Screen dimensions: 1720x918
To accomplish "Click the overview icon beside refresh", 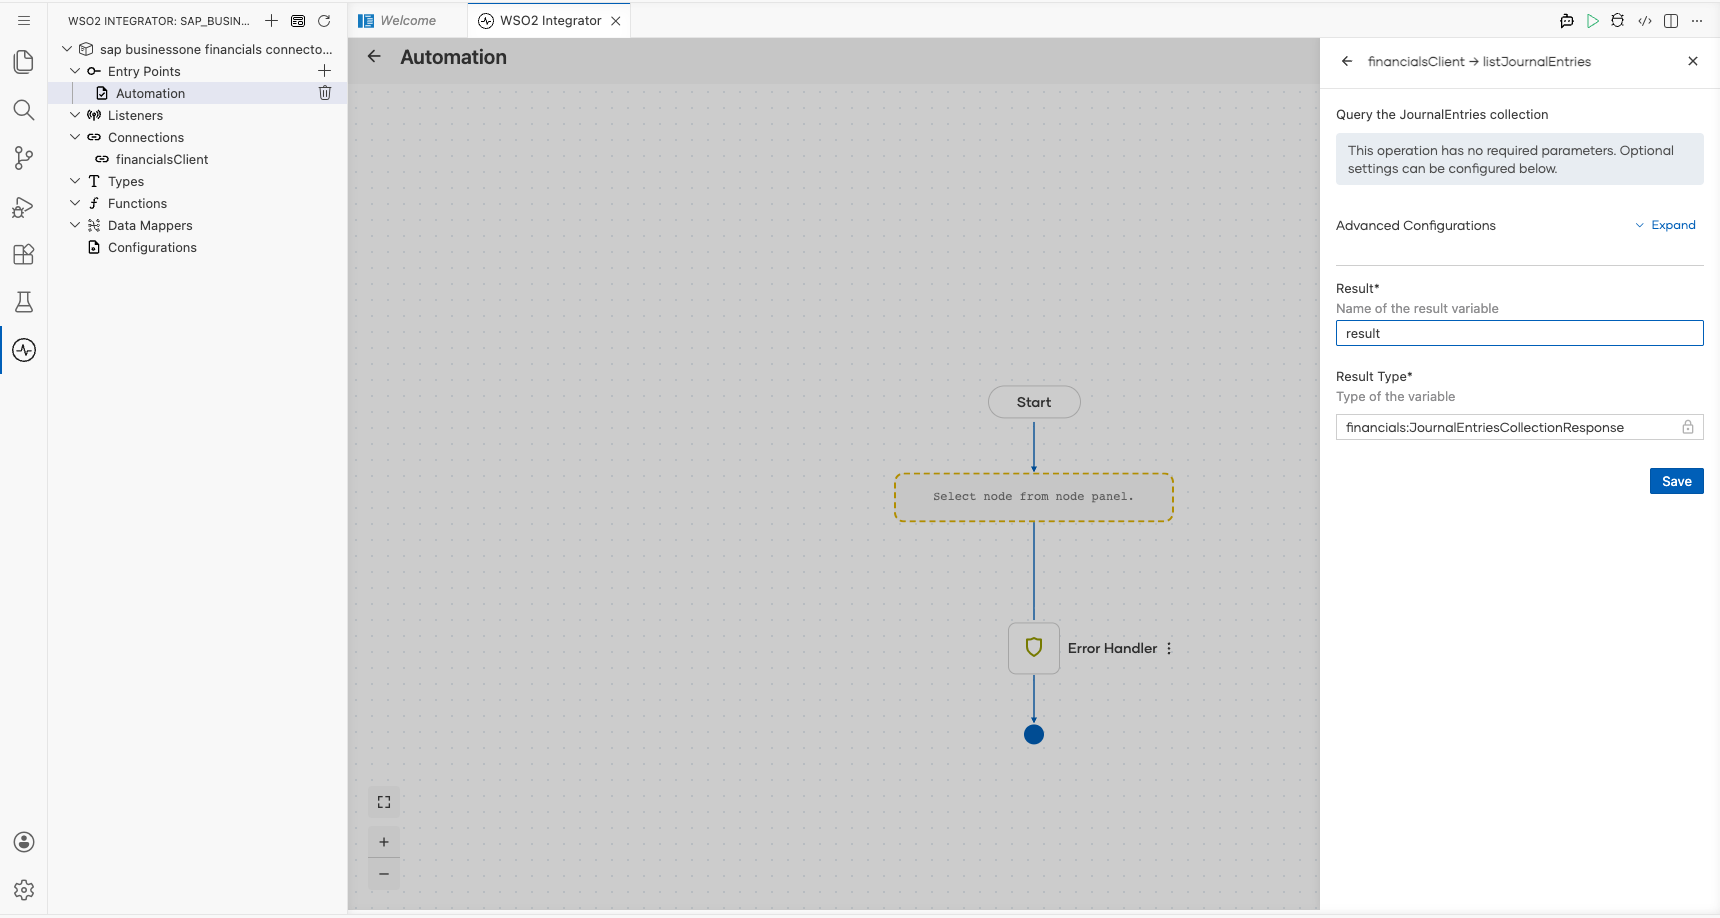I will pyautogui.click(x=298, y=20).
